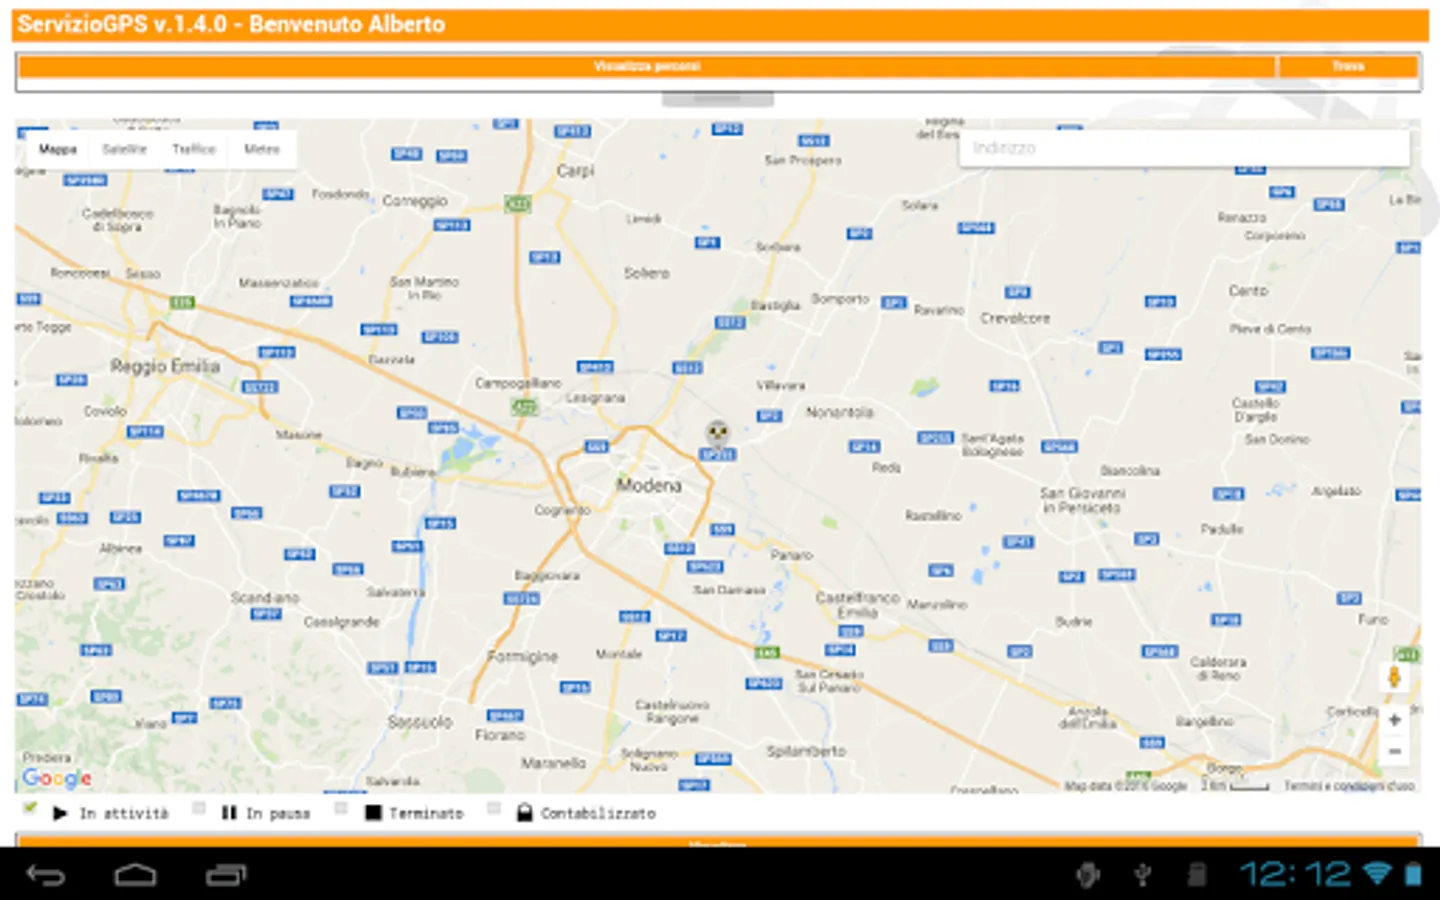Click the Google logo on map
Image resolution: width=1440 pixels, height=900 pixels.
(57, 778)
